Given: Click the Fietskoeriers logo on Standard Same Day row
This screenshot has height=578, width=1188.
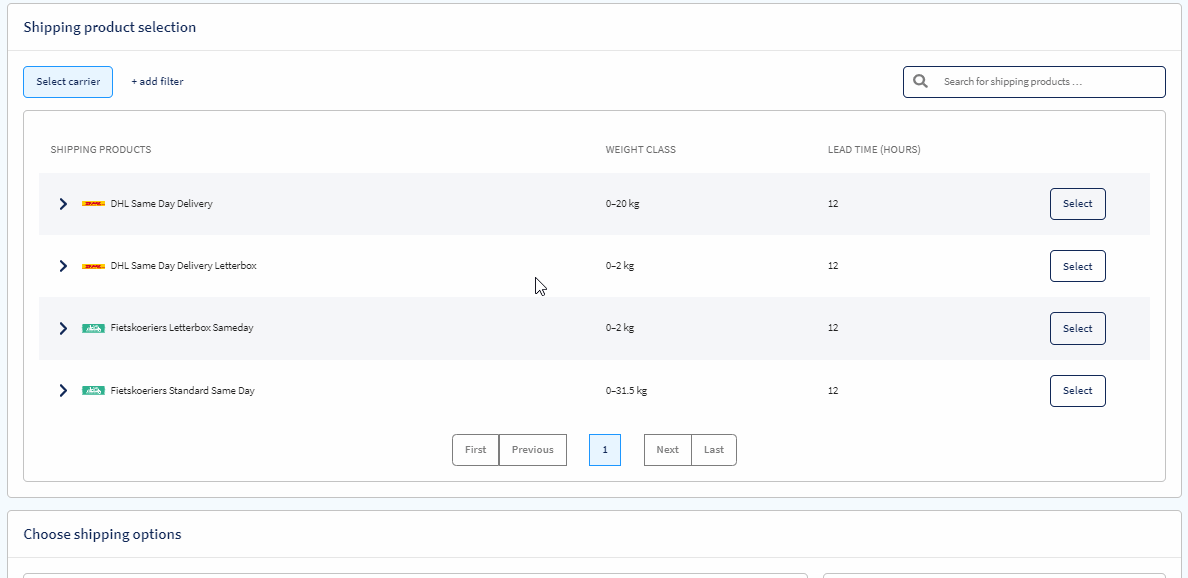Looking at the screenshot, I should (92, 390).
